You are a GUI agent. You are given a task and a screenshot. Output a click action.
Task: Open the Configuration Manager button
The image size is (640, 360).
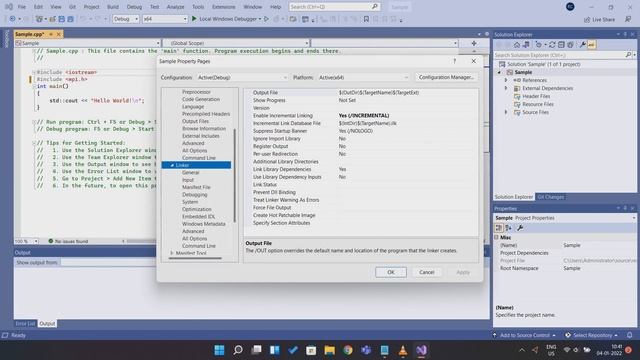pyautogui.click(x=446, y=77)
